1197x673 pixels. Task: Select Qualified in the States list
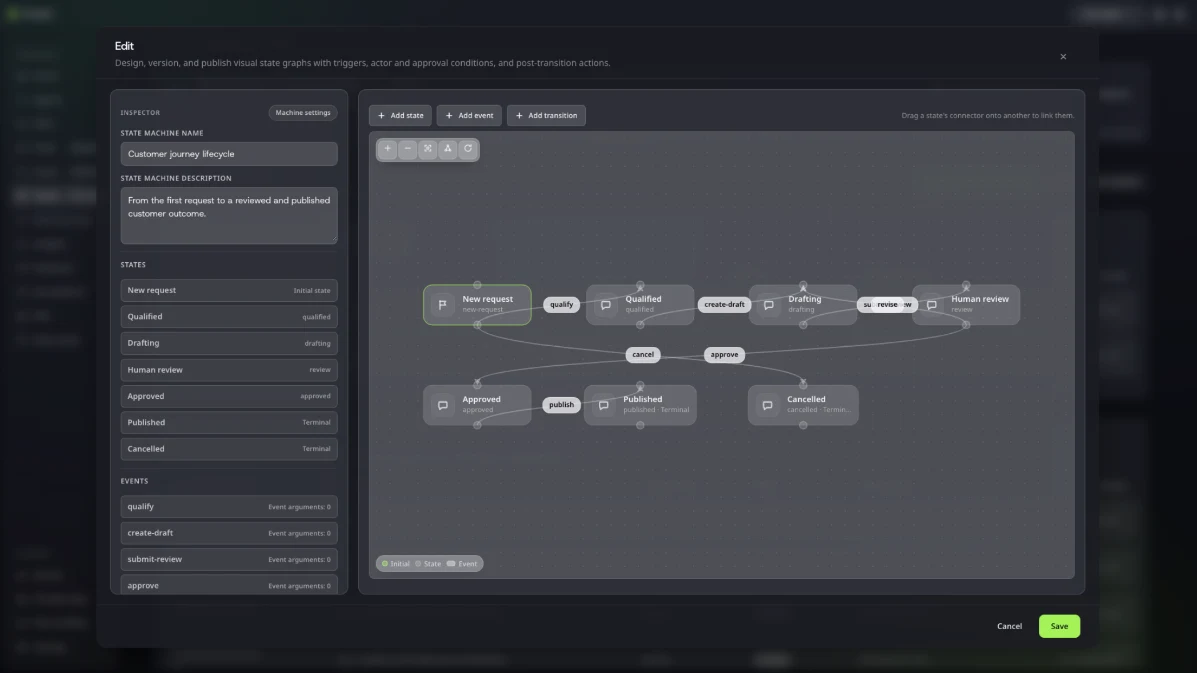tap(229, 317)
